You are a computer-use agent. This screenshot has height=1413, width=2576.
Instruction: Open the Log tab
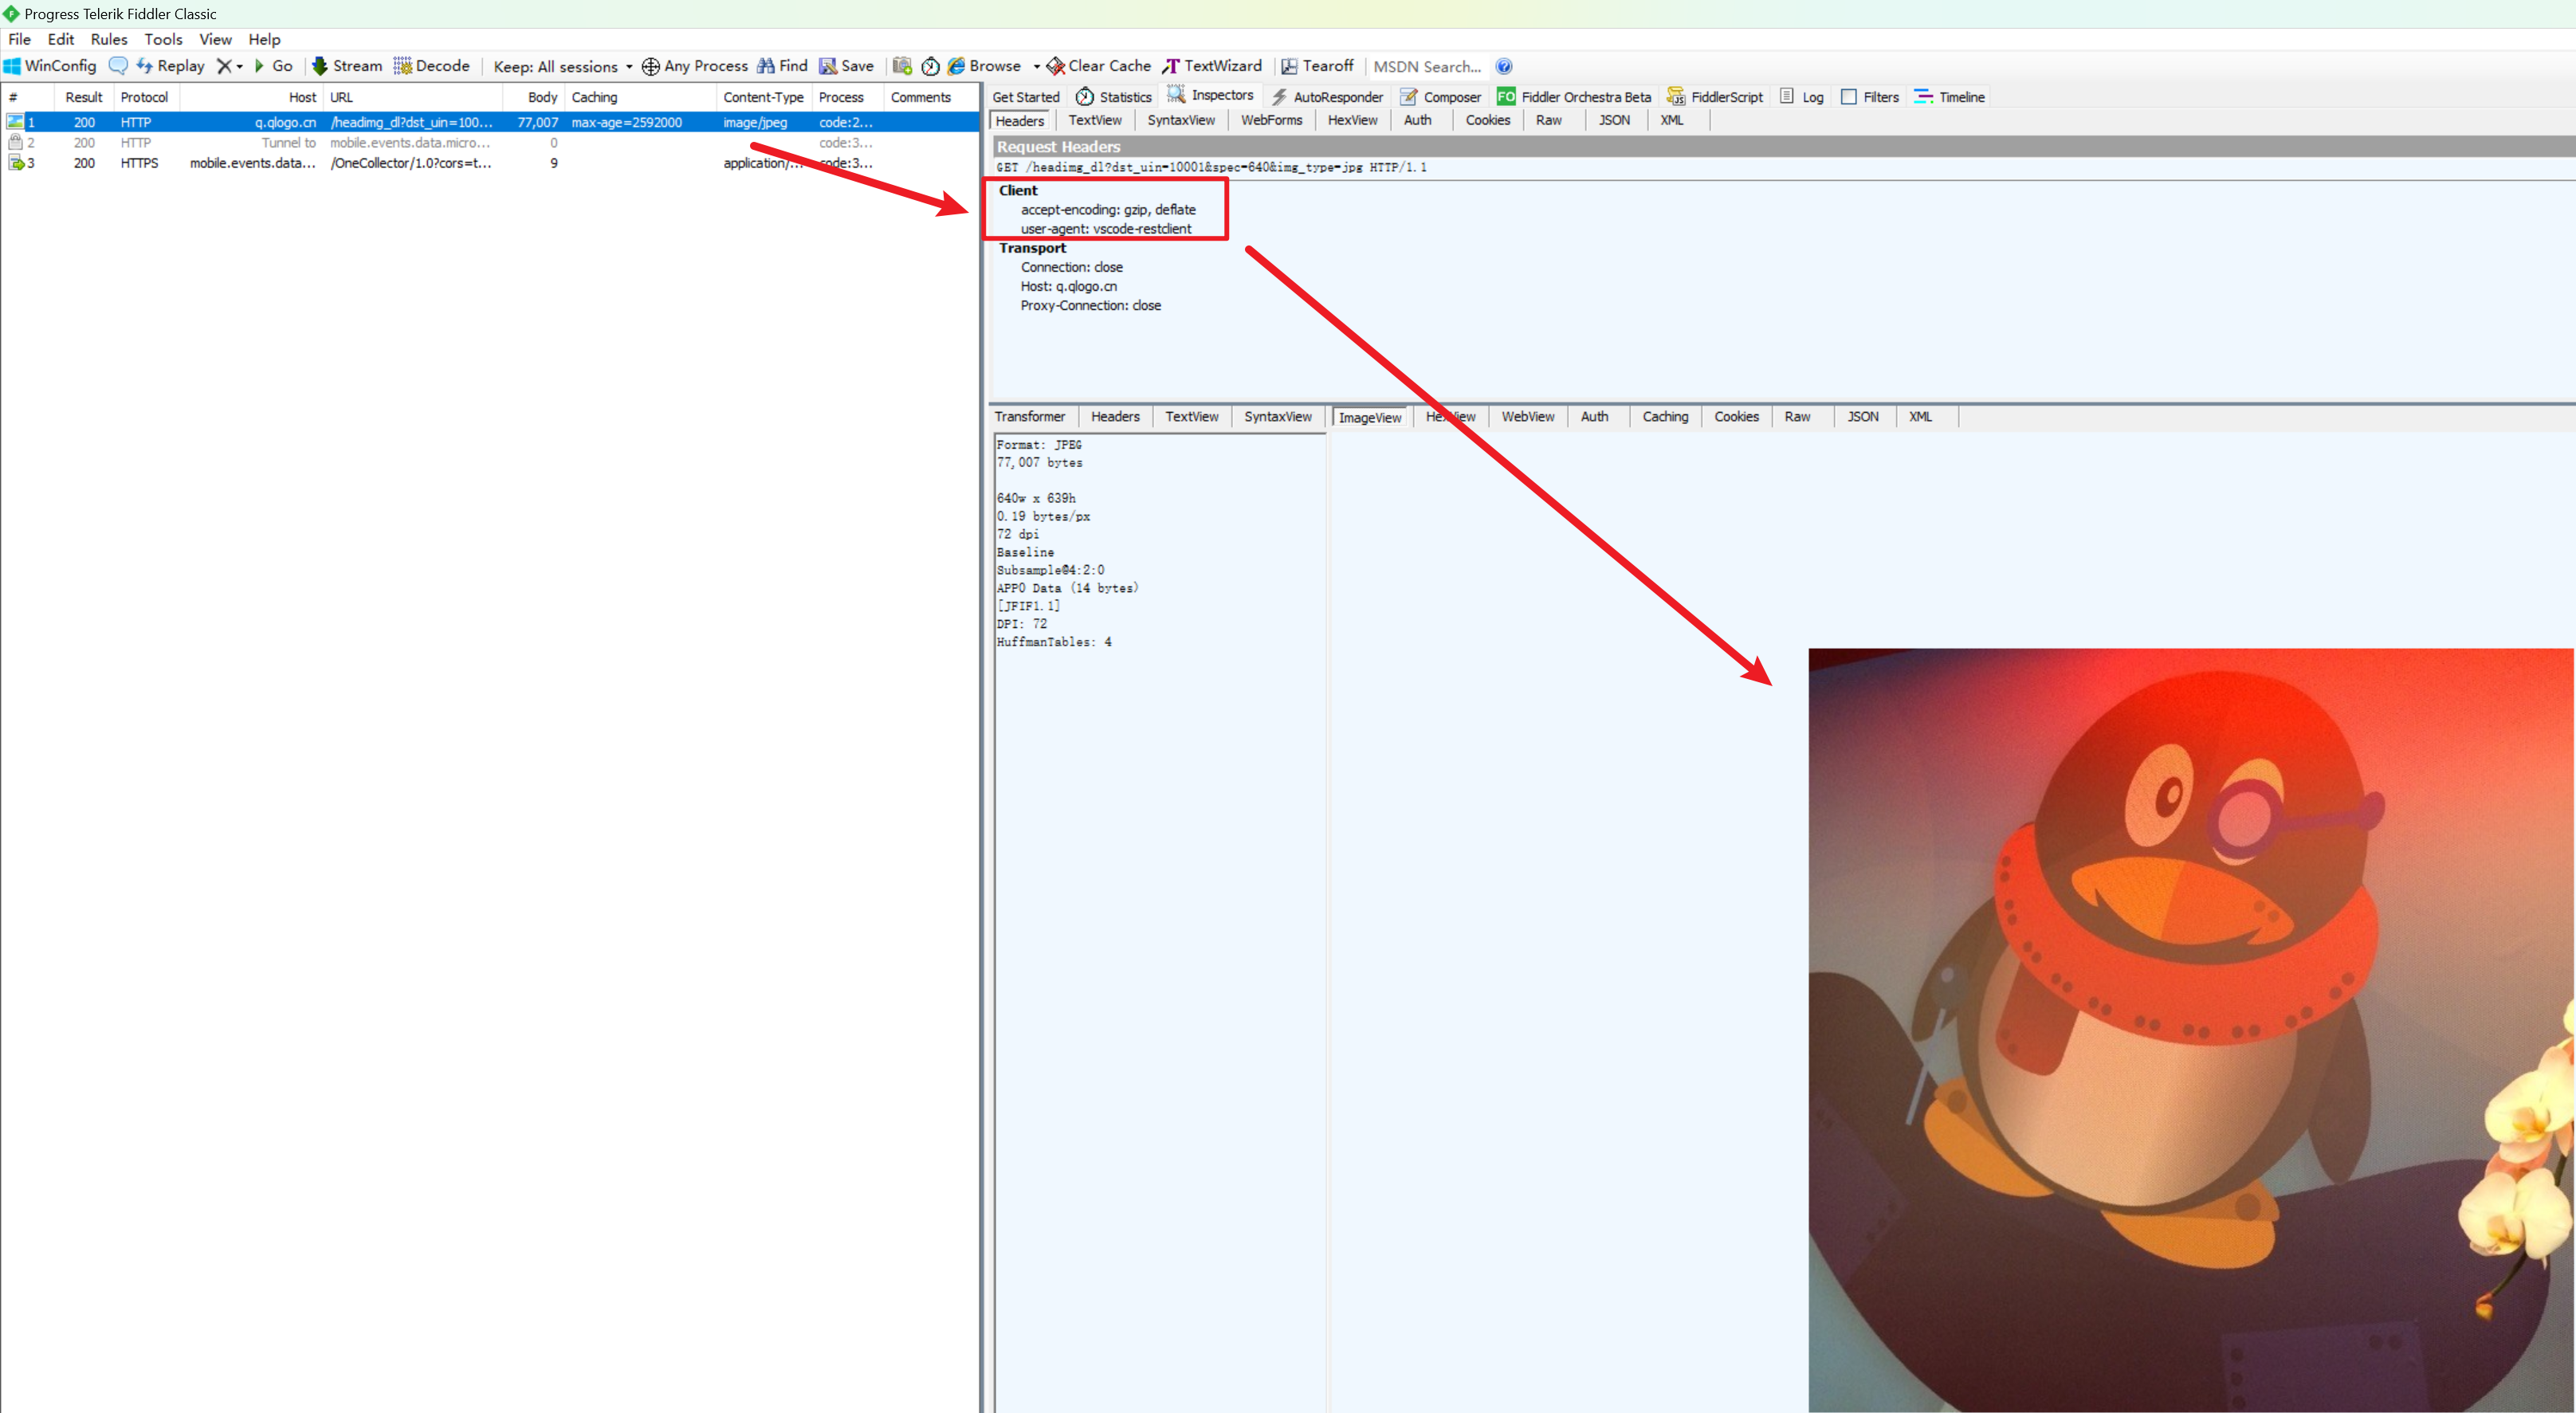click(x=1802, y=97)
